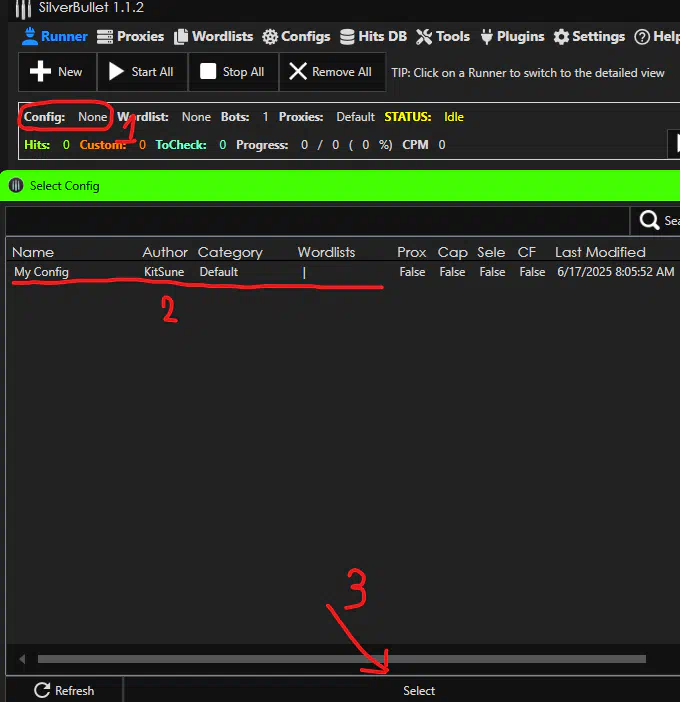Go to the Configs tab
Image resolution: width=680 pixels, height=702 pixels.
pos(296,36)
